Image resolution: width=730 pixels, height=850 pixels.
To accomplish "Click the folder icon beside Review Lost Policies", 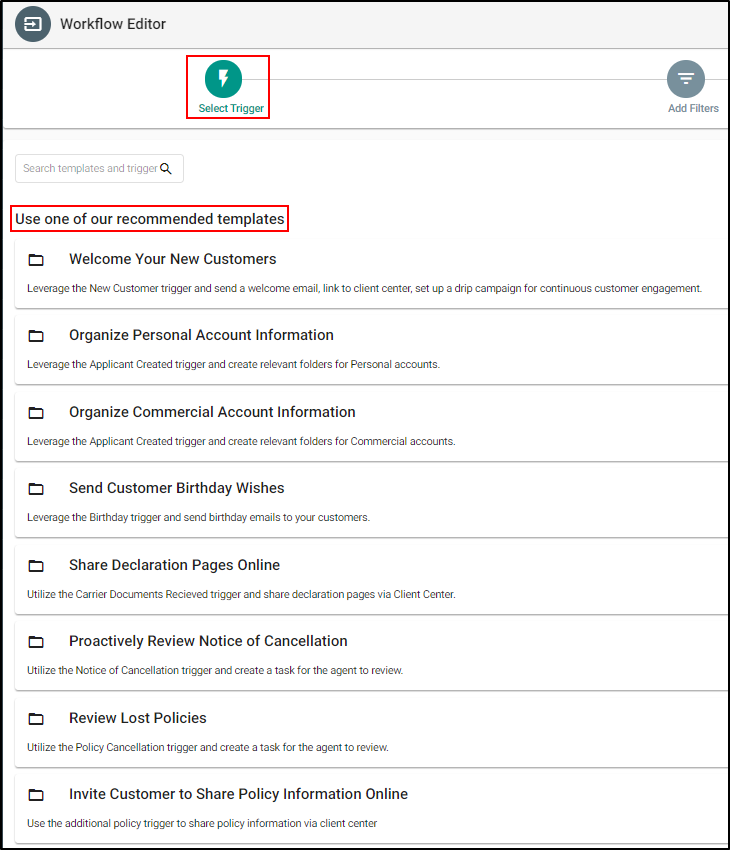I will tap(36, 719).
